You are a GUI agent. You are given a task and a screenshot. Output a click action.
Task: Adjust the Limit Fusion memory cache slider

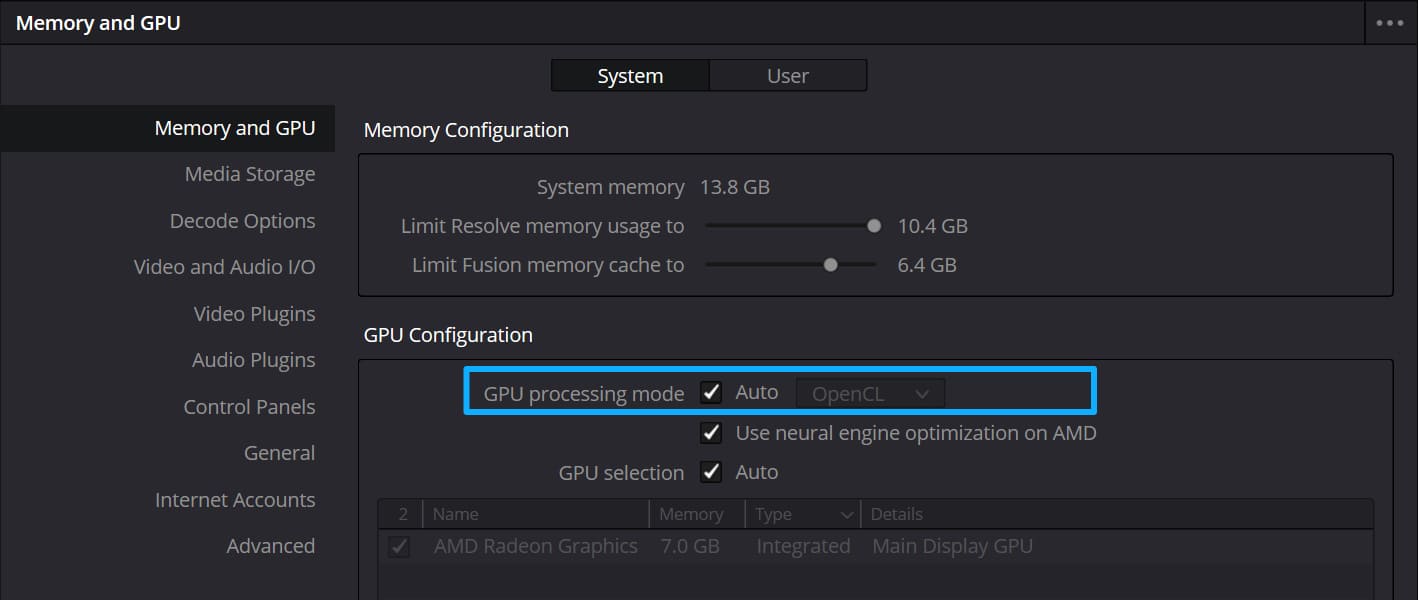tap(829, 264)
